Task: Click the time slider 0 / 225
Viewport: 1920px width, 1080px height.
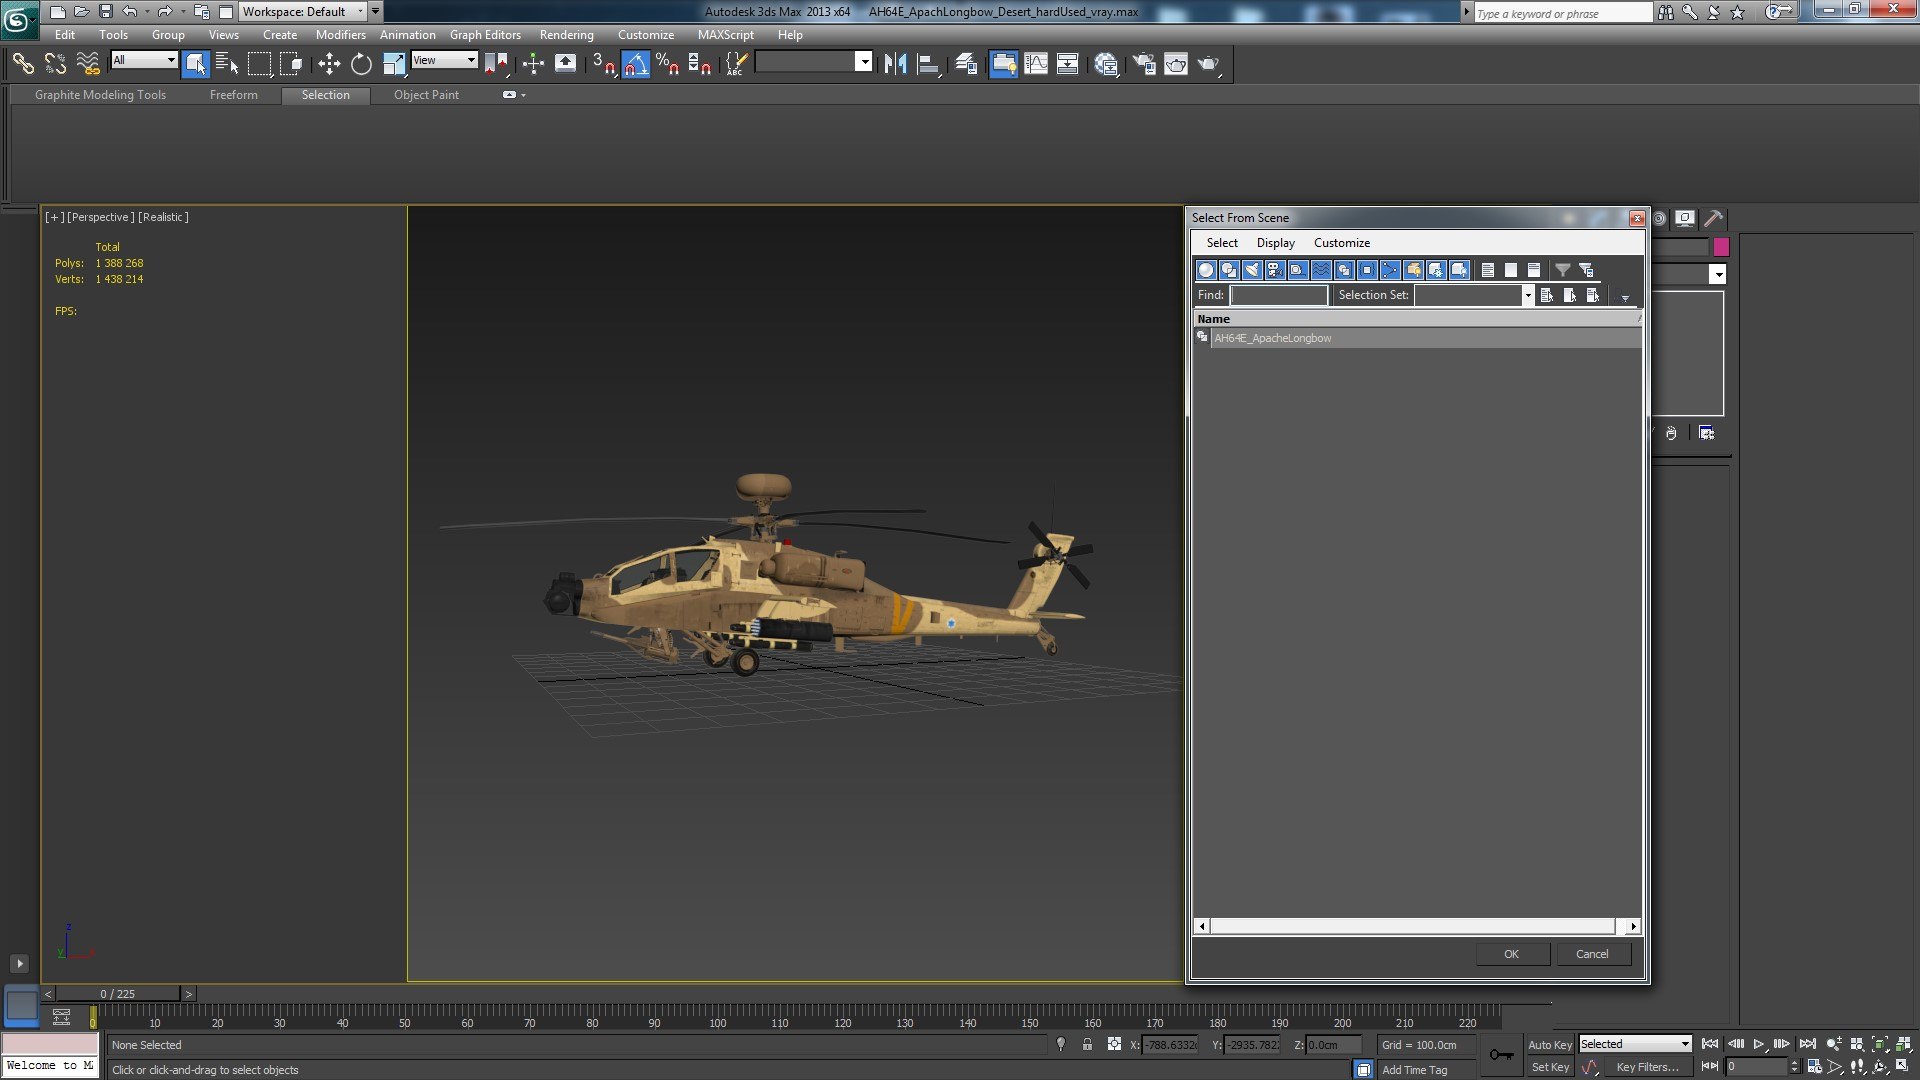Action: 117,994
